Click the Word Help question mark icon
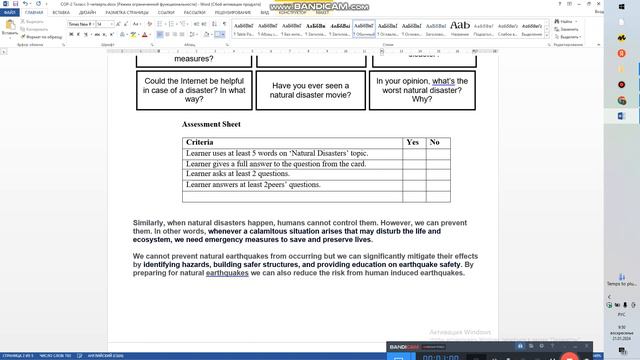The width and height of the screenshot is (640, 360). (560, 4)
